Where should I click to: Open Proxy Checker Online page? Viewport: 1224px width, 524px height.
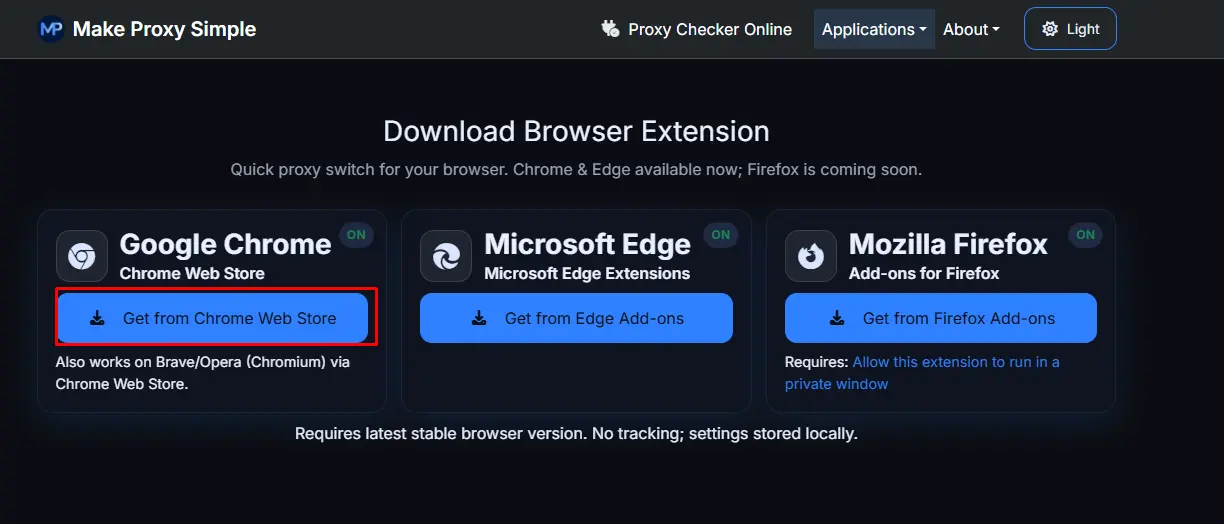696,29
